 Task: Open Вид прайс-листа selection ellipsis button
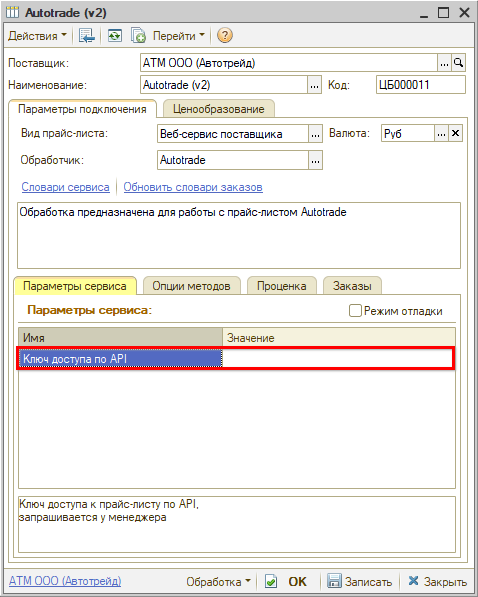pyautogui.click(x=315, y=134)
